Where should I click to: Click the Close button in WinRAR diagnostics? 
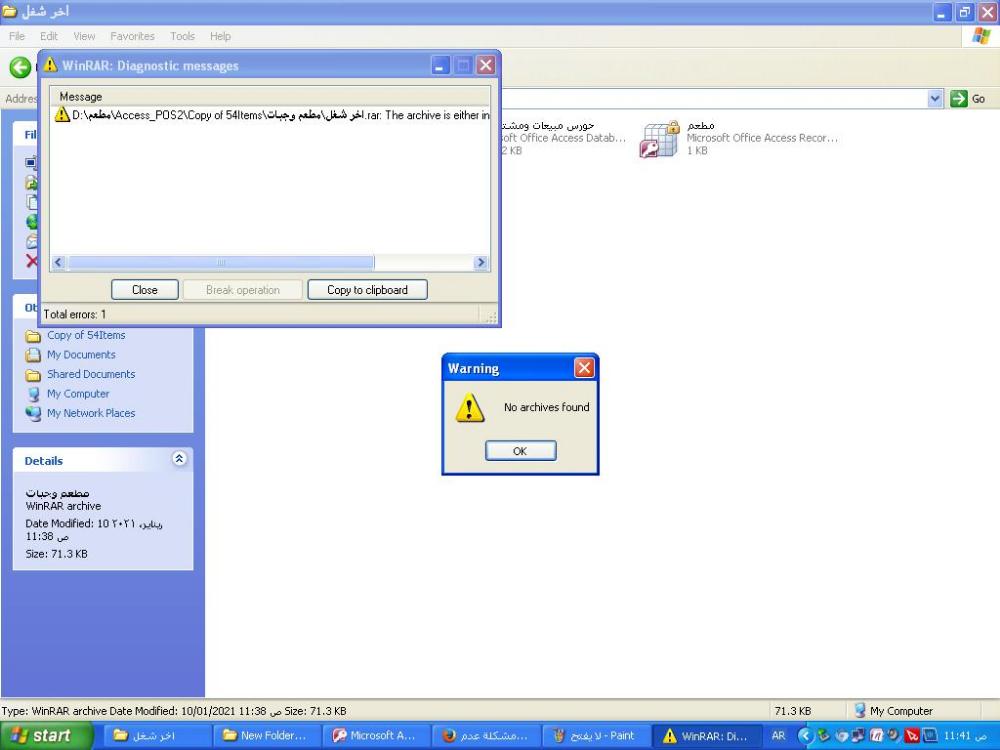(x=145, y=290)
